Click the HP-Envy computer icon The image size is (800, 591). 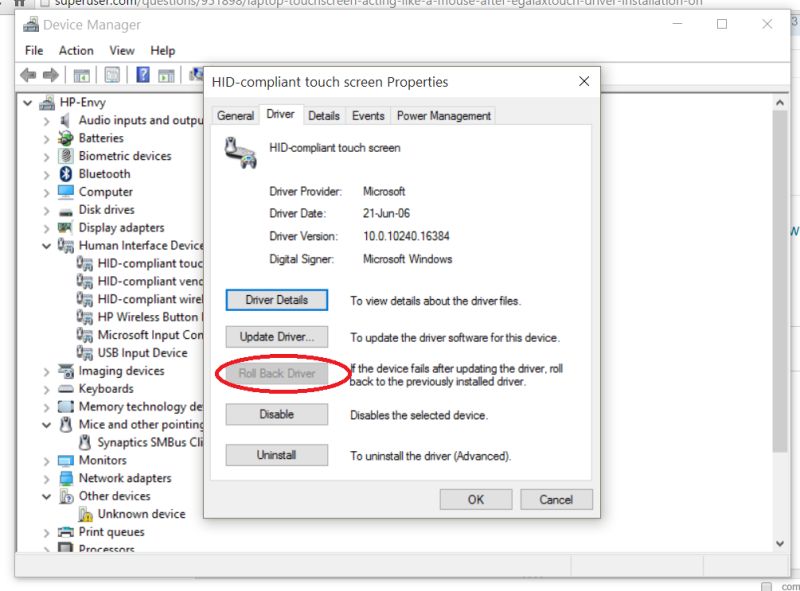[47, 103]
